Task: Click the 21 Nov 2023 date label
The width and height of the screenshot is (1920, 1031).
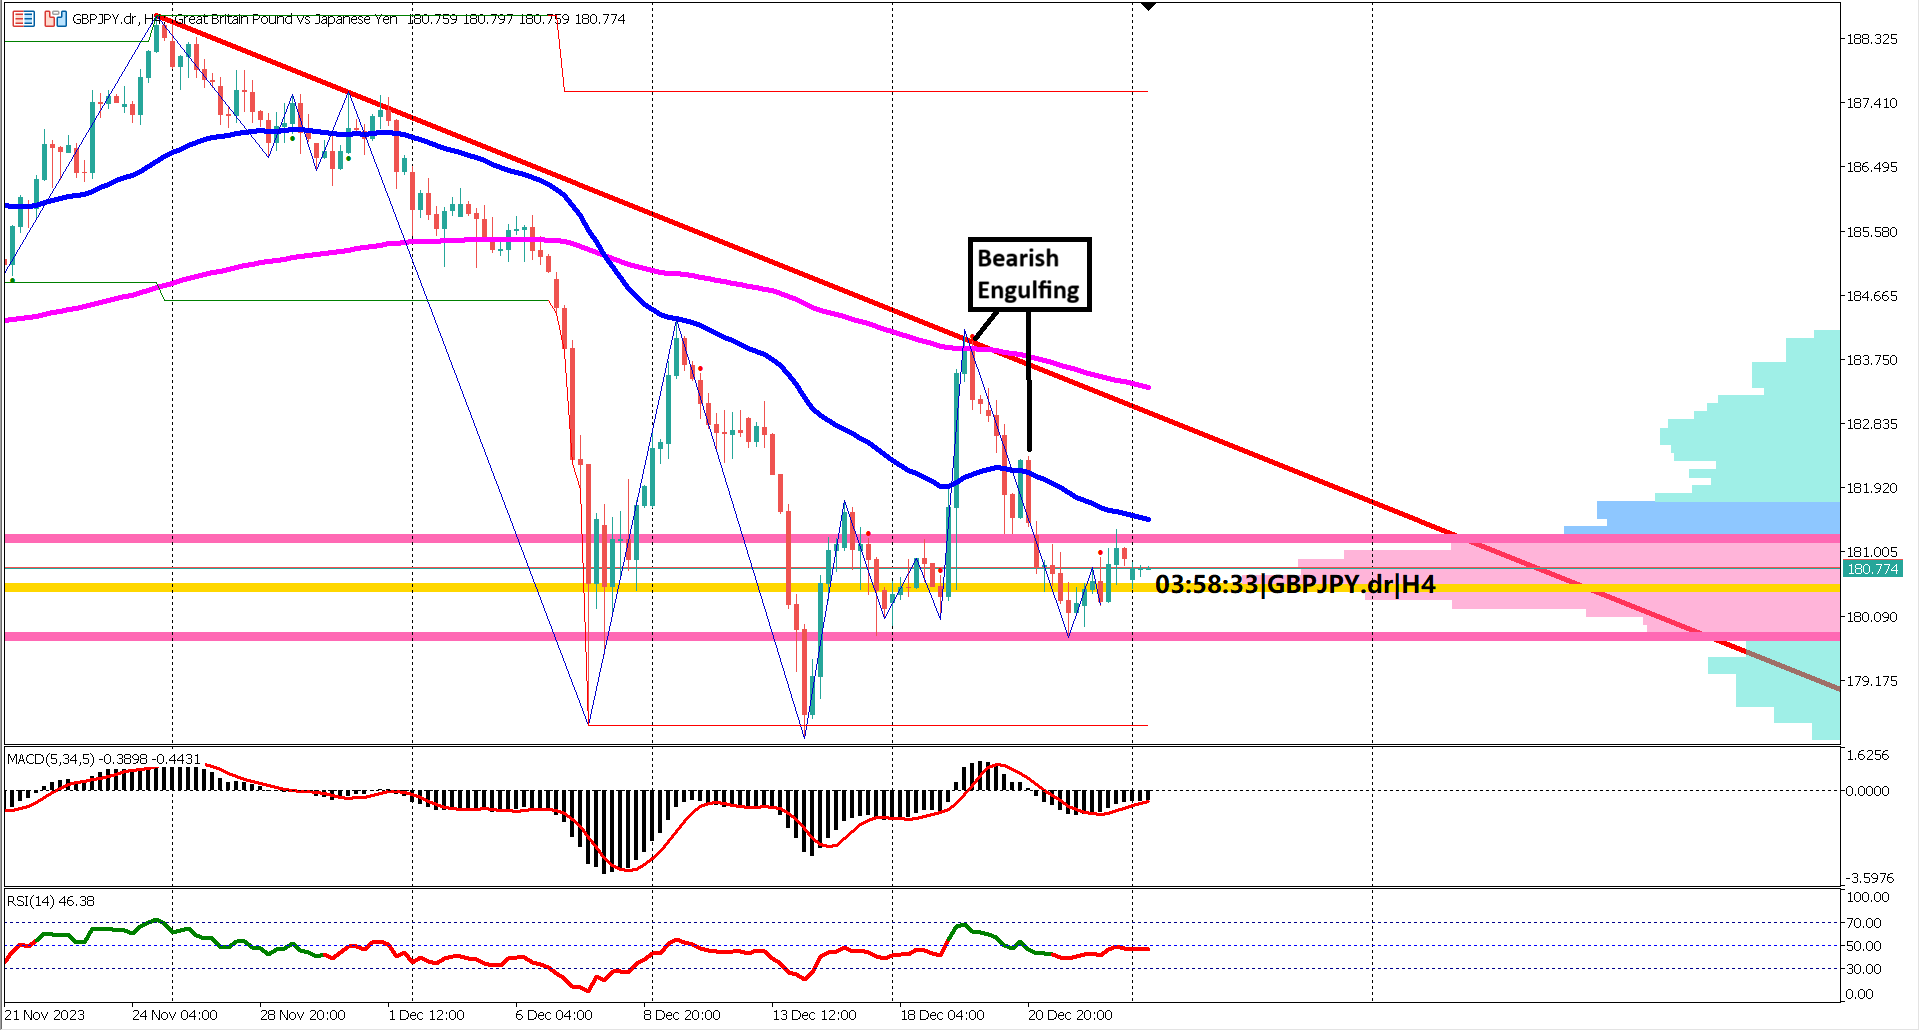Action: tap(44, 1014)
